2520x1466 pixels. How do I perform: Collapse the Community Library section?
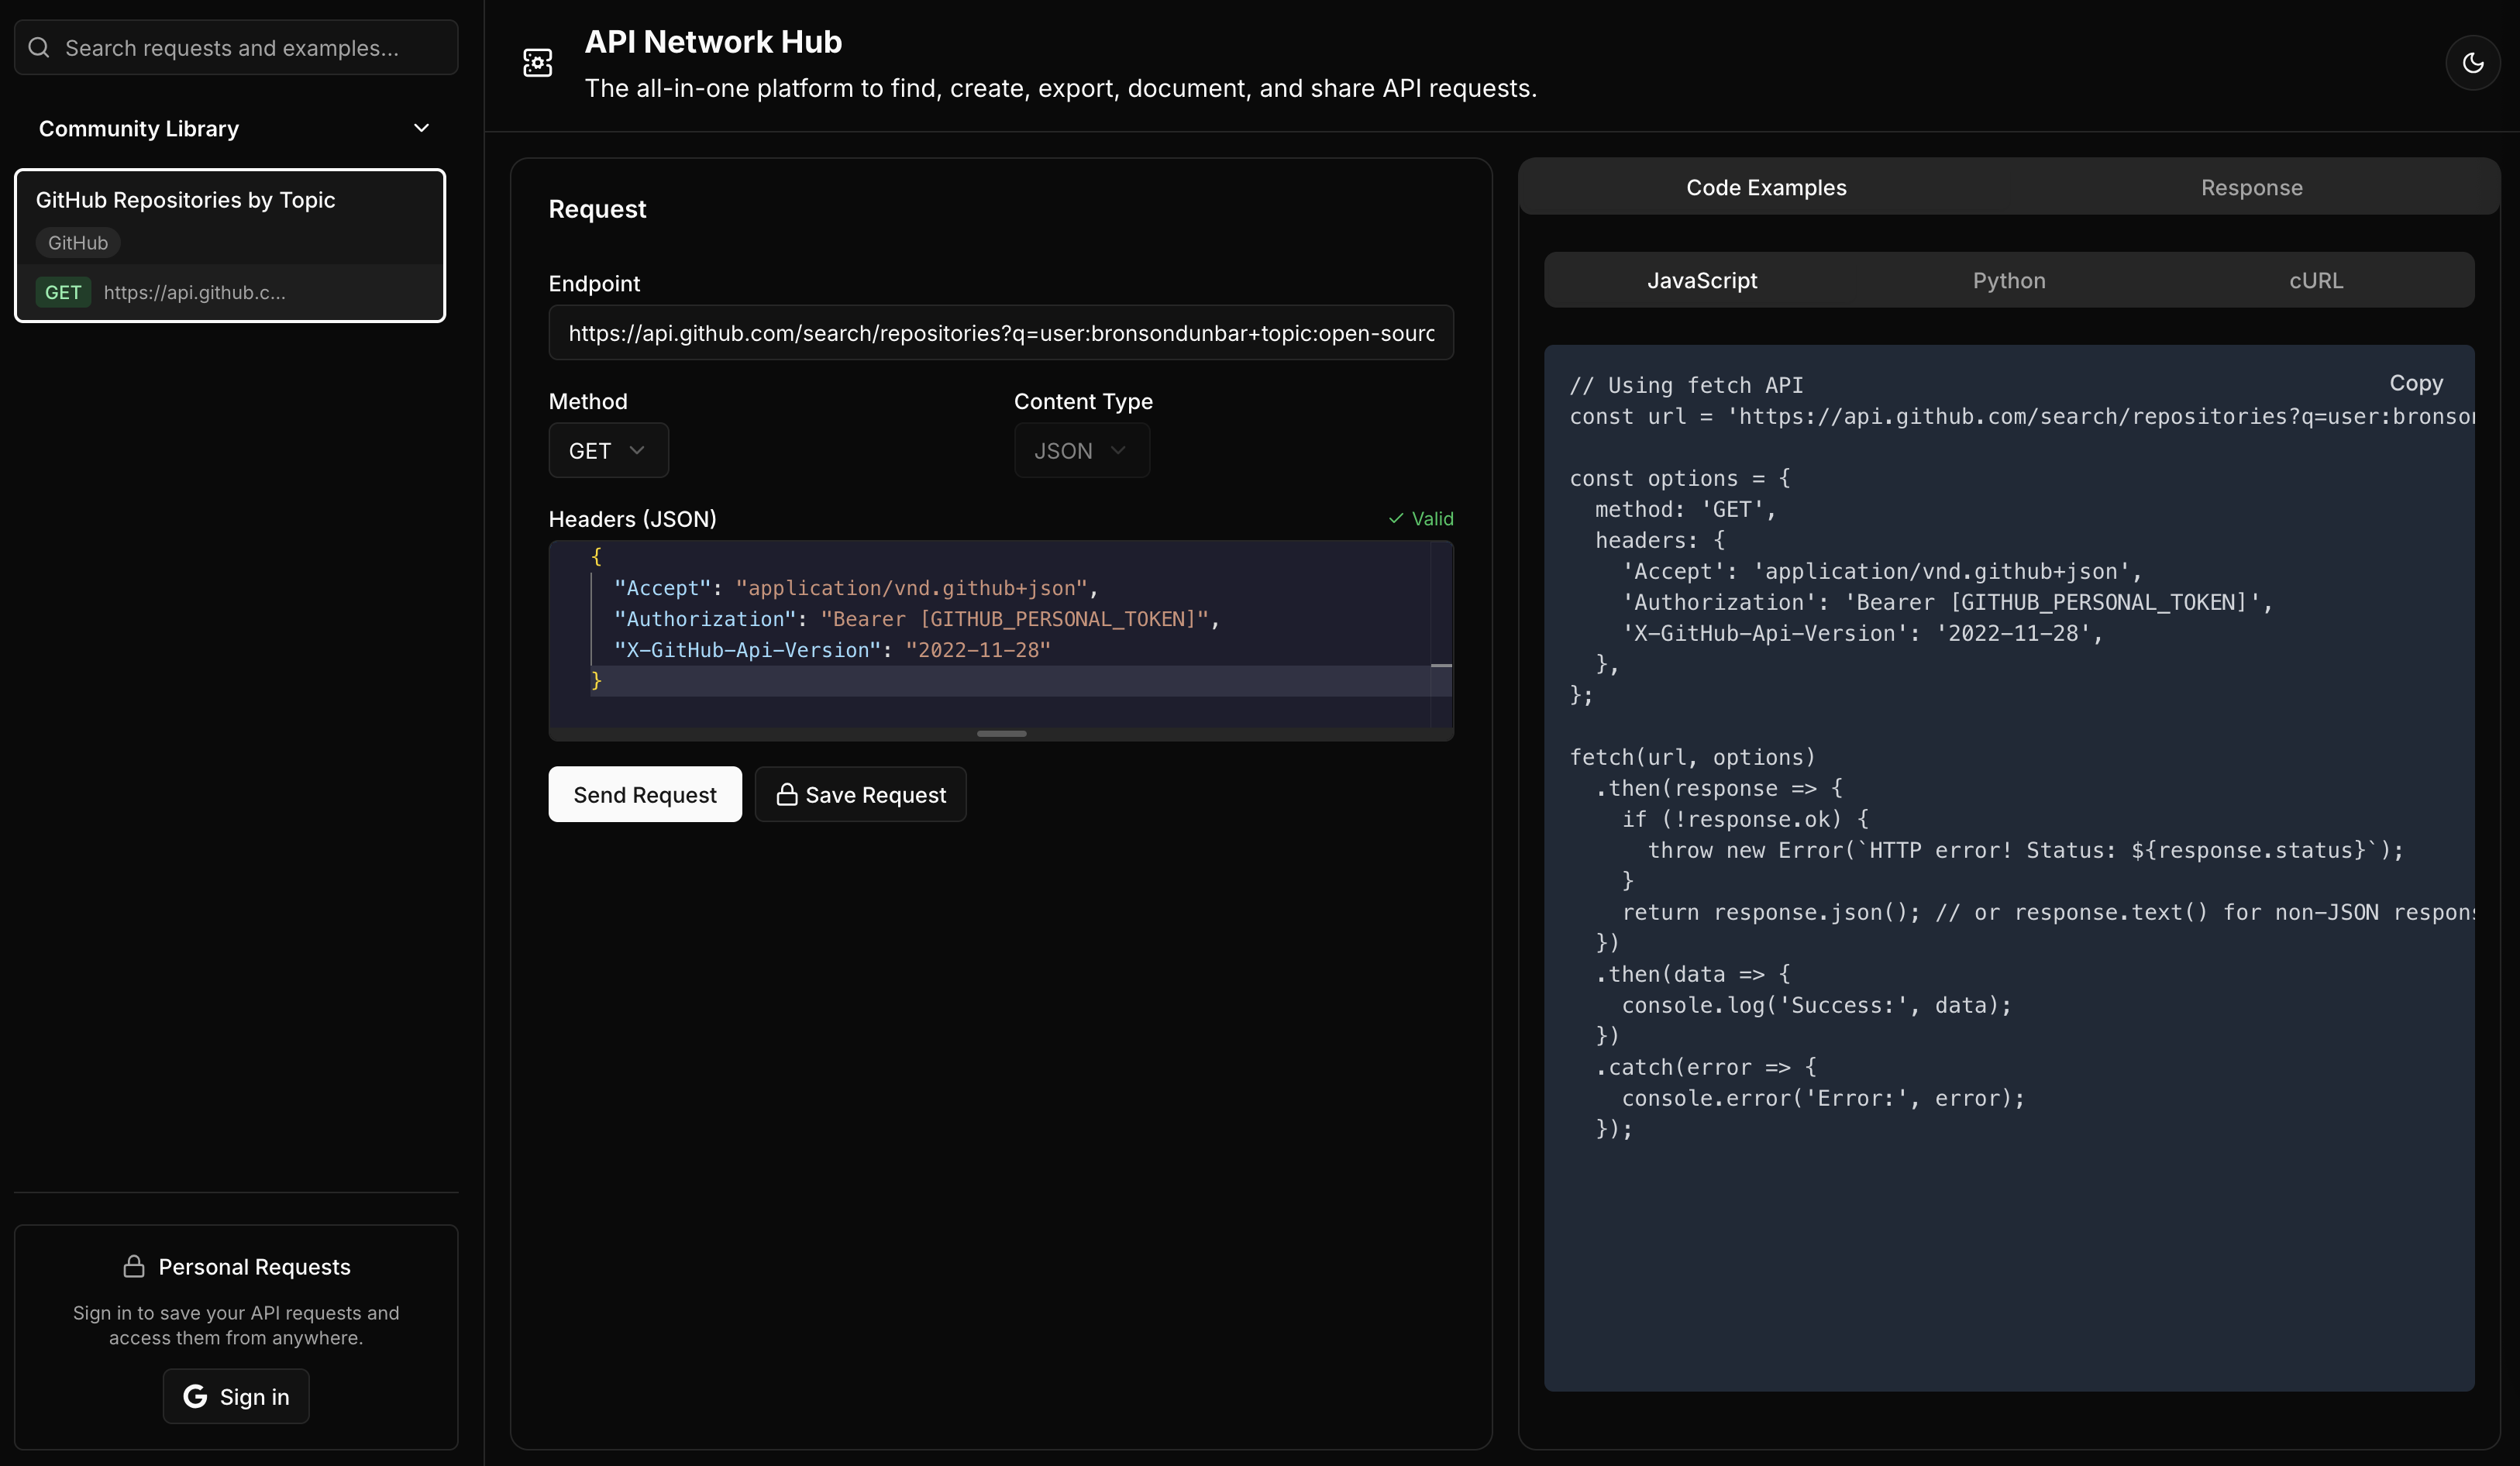click(x=421, y=128)
